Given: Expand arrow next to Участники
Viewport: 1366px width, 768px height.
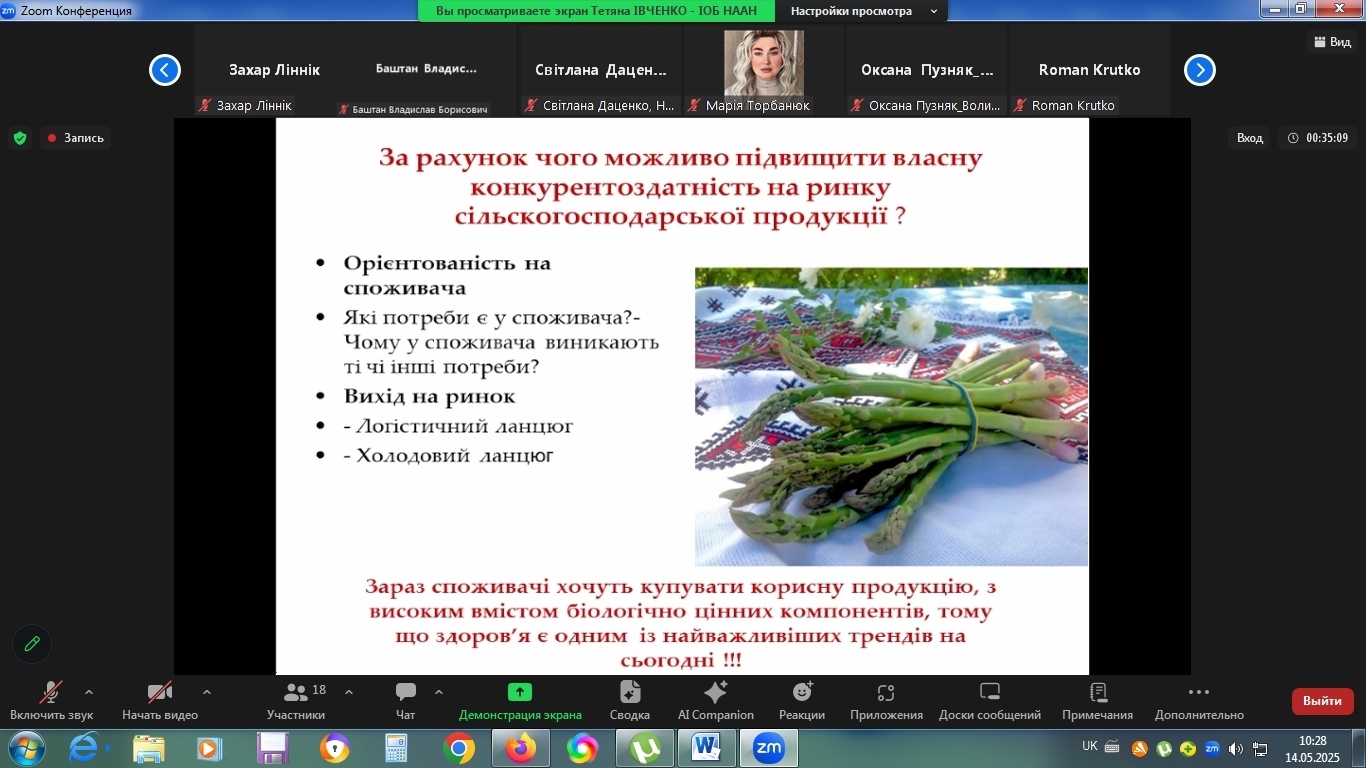Looking at the screenshot, I should 349,692.
